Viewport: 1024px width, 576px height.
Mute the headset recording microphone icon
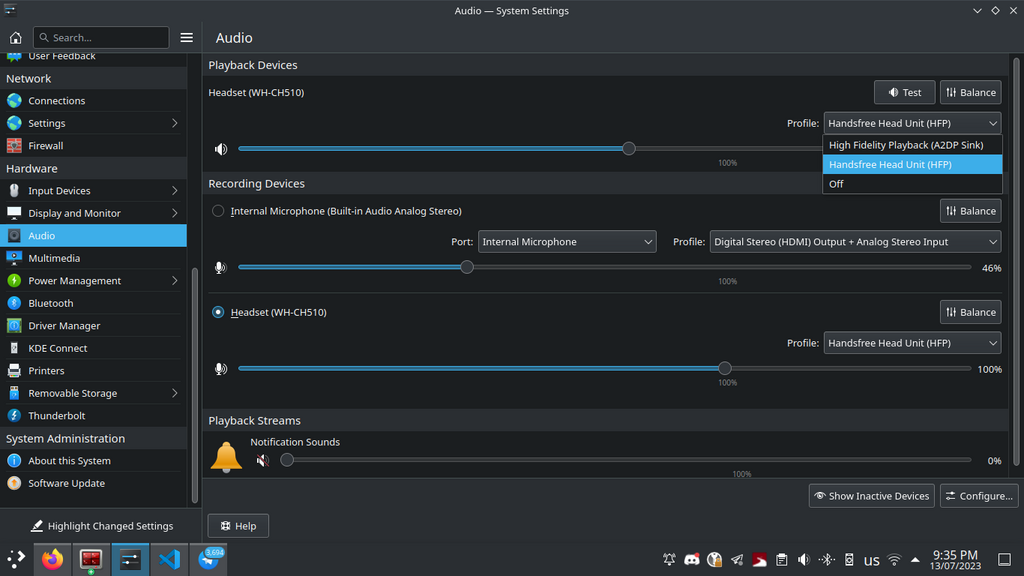(221, 369)
